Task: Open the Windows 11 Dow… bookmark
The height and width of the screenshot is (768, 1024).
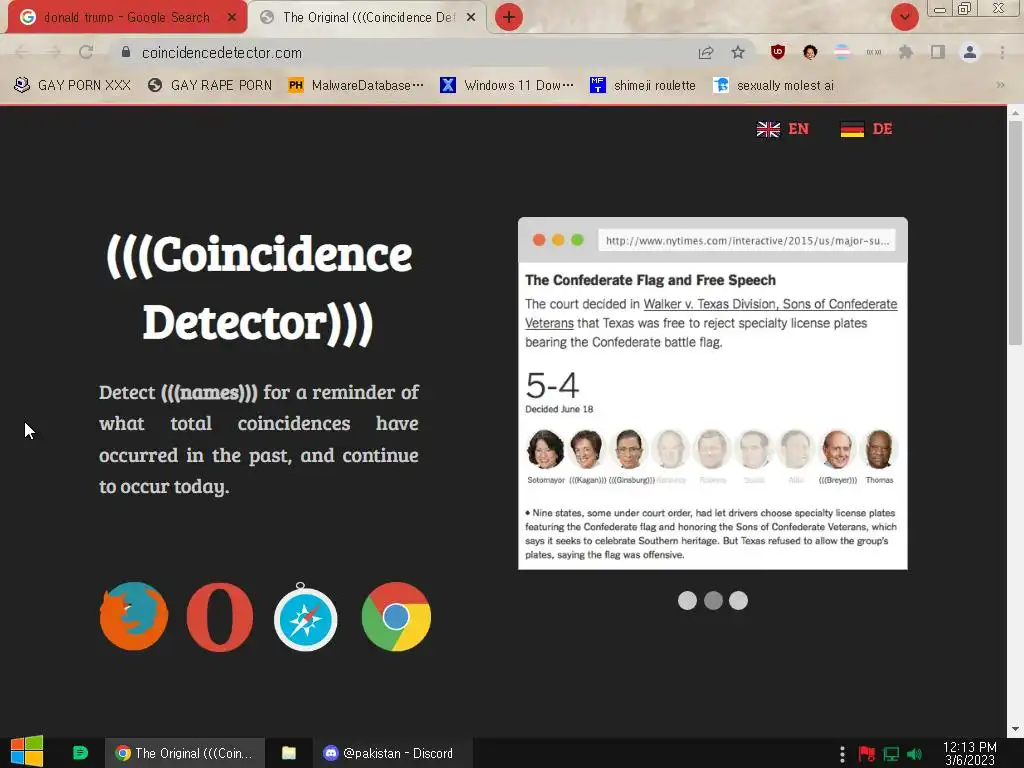Action: click(507, 85)
